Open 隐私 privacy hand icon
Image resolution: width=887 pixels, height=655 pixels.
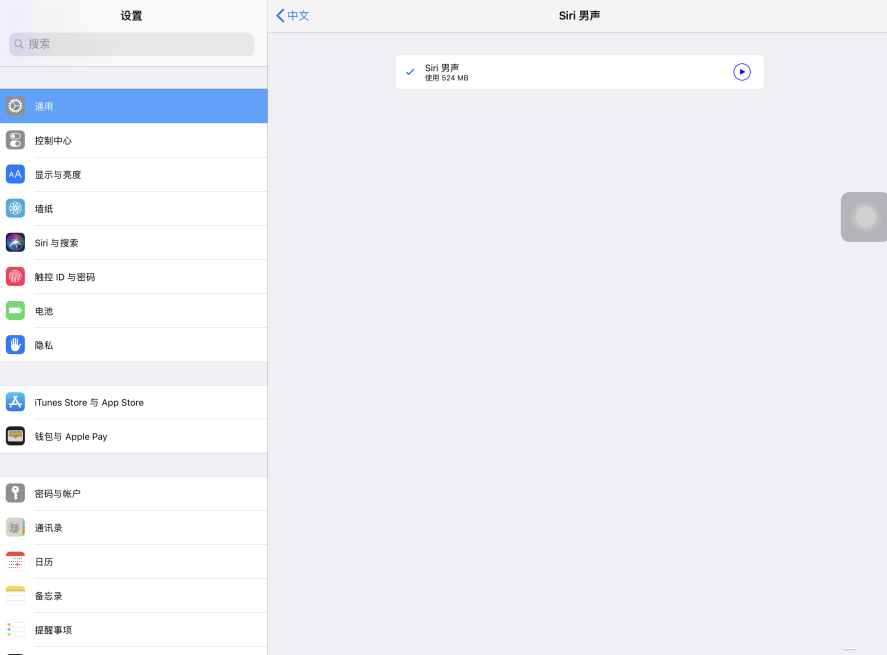pos(15,344)
